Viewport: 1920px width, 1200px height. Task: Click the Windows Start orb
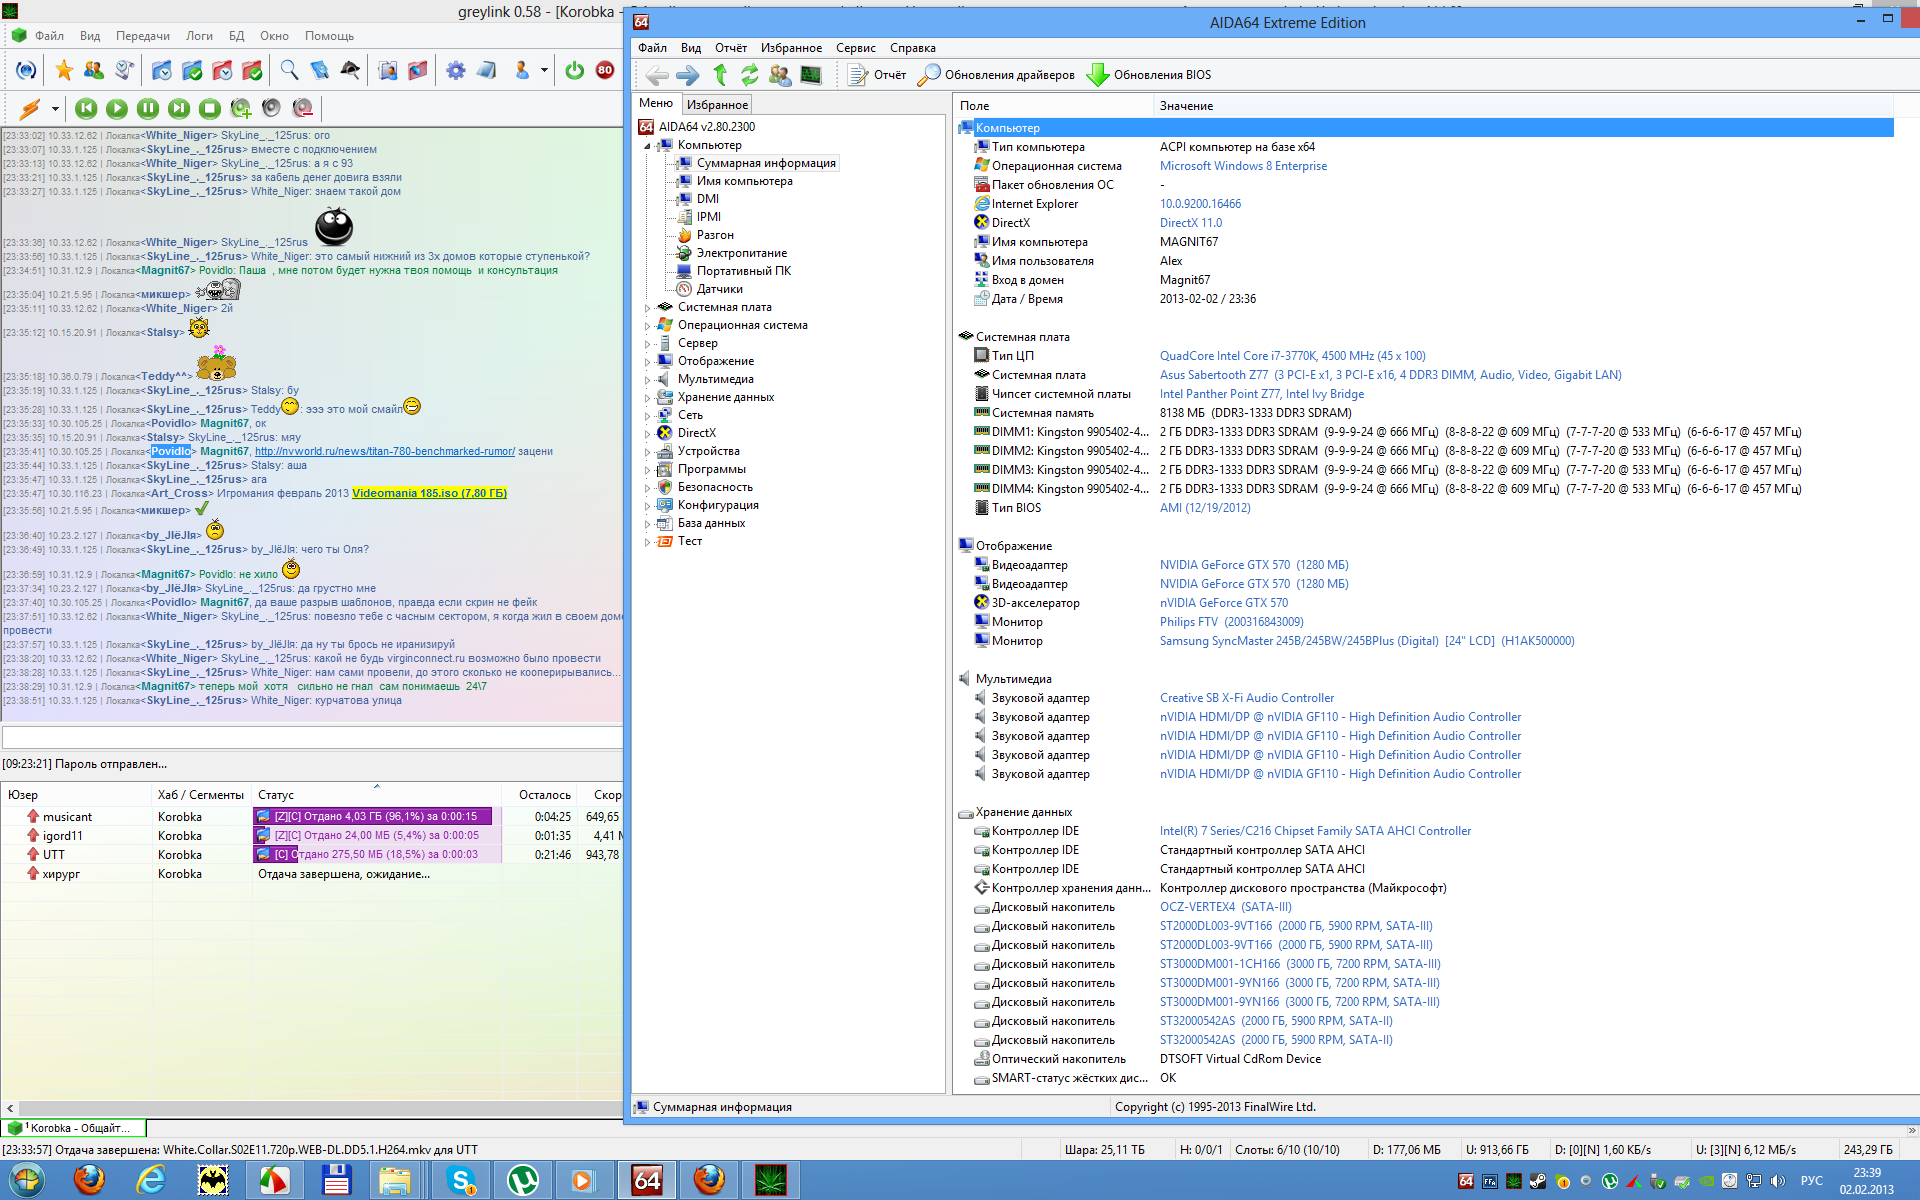coord(28,1181)
